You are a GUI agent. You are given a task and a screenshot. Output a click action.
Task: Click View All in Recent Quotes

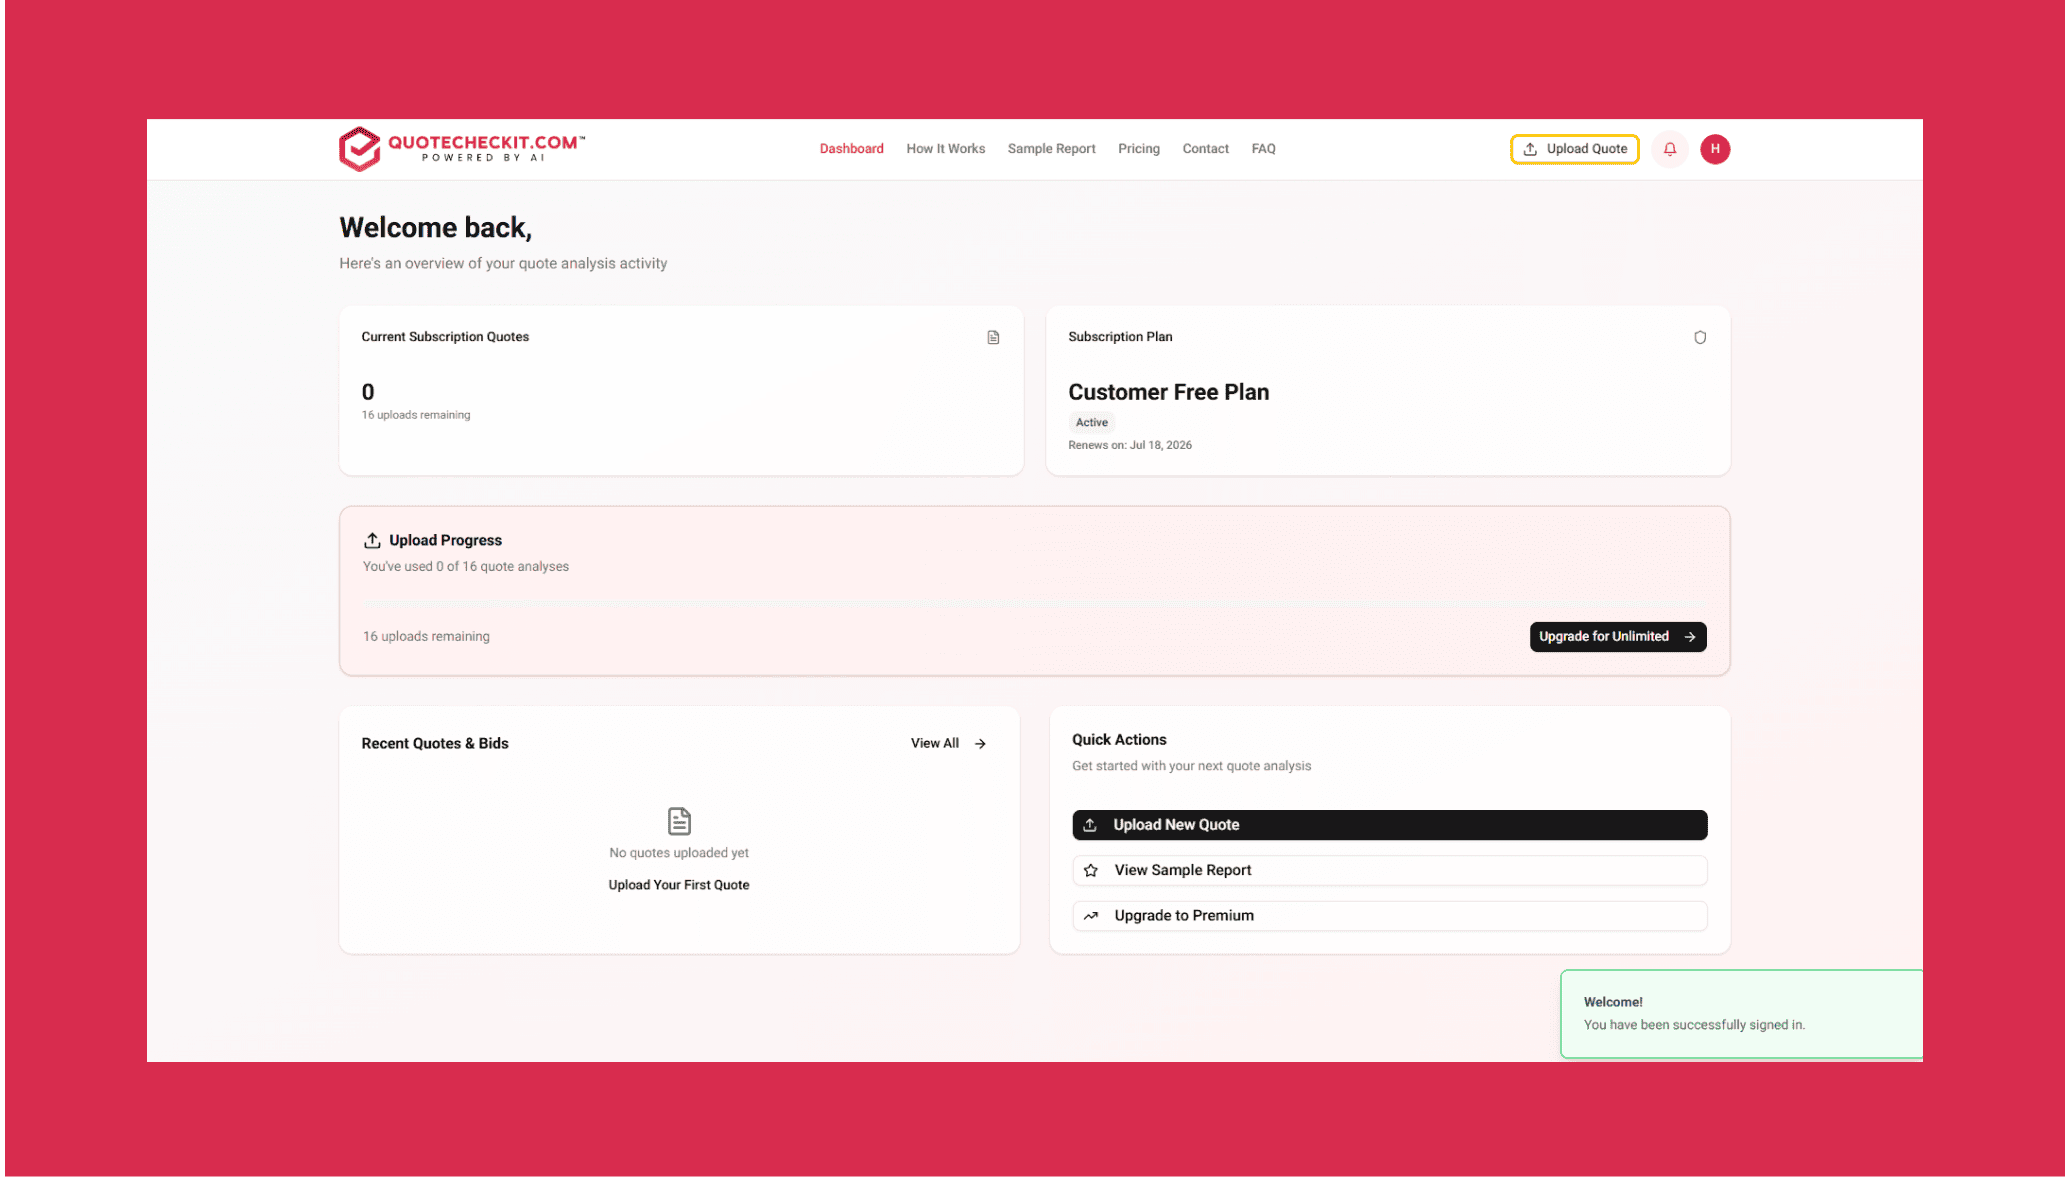pos(948,744)
